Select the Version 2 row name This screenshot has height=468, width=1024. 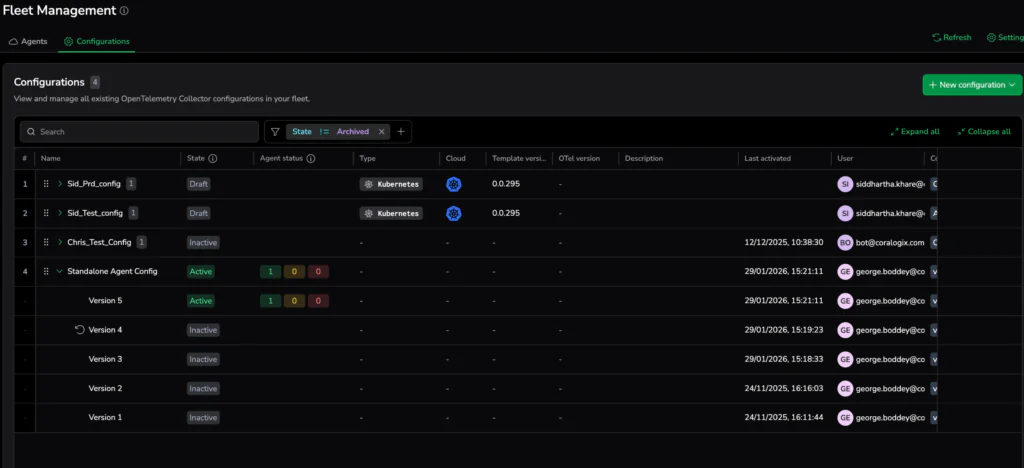105,388
